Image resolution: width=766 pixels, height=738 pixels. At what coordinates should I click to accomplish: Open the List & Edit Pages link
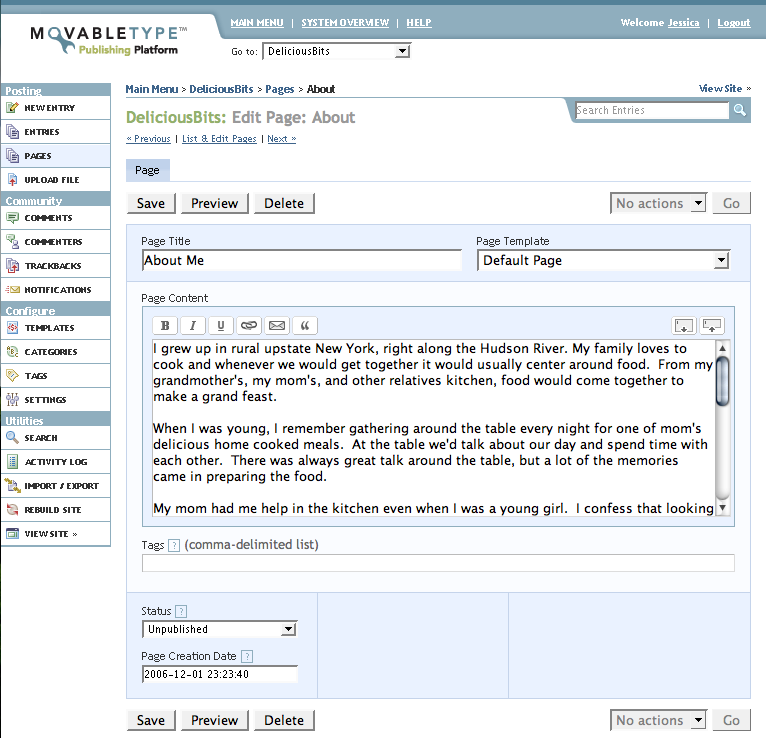[219, 139]
